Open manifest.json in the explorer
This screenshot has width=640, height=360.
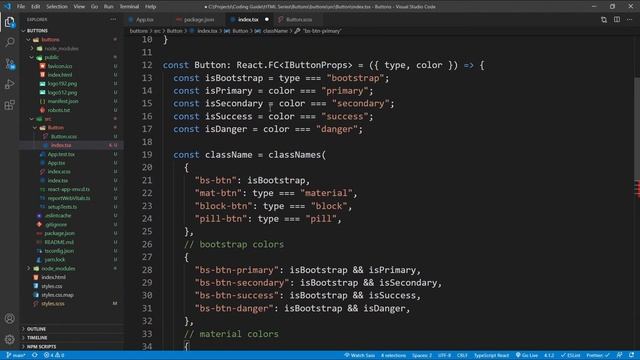point(63,101)
